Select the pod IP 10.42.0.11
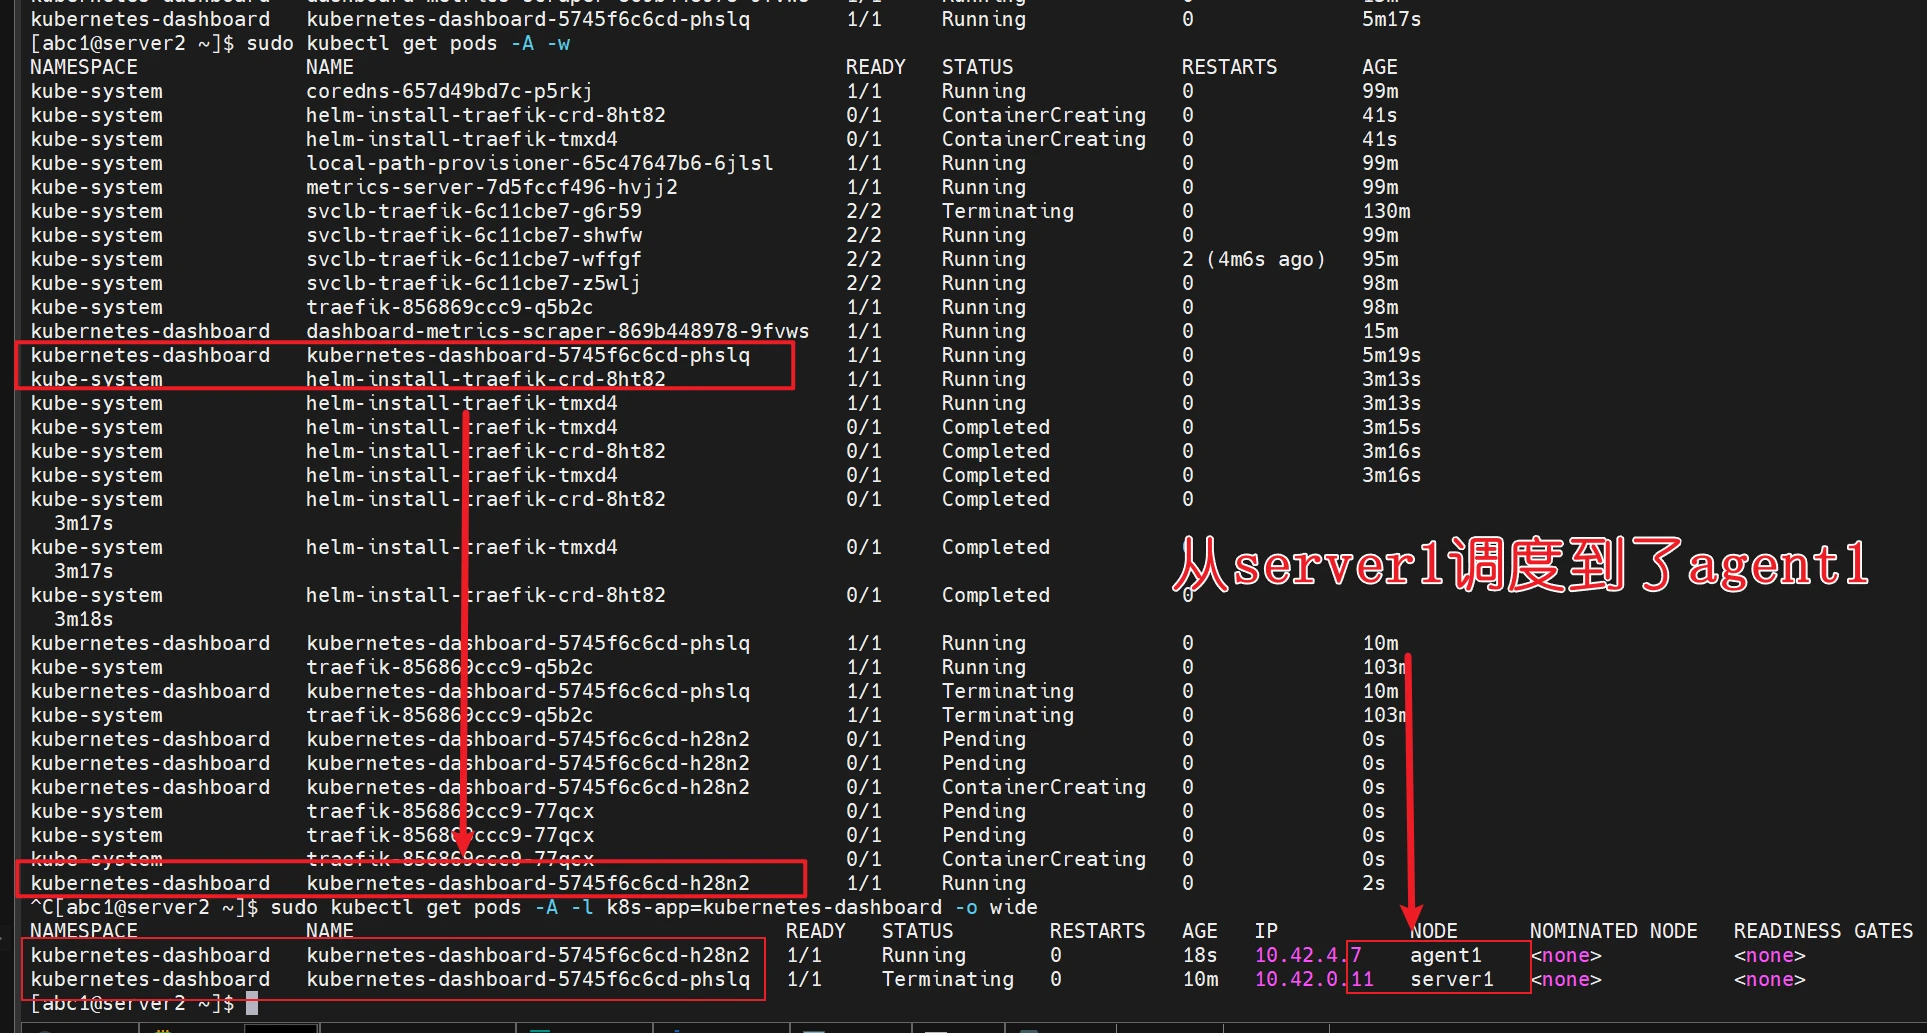The image size is (1927, 1033). (x=1313, y=980)
